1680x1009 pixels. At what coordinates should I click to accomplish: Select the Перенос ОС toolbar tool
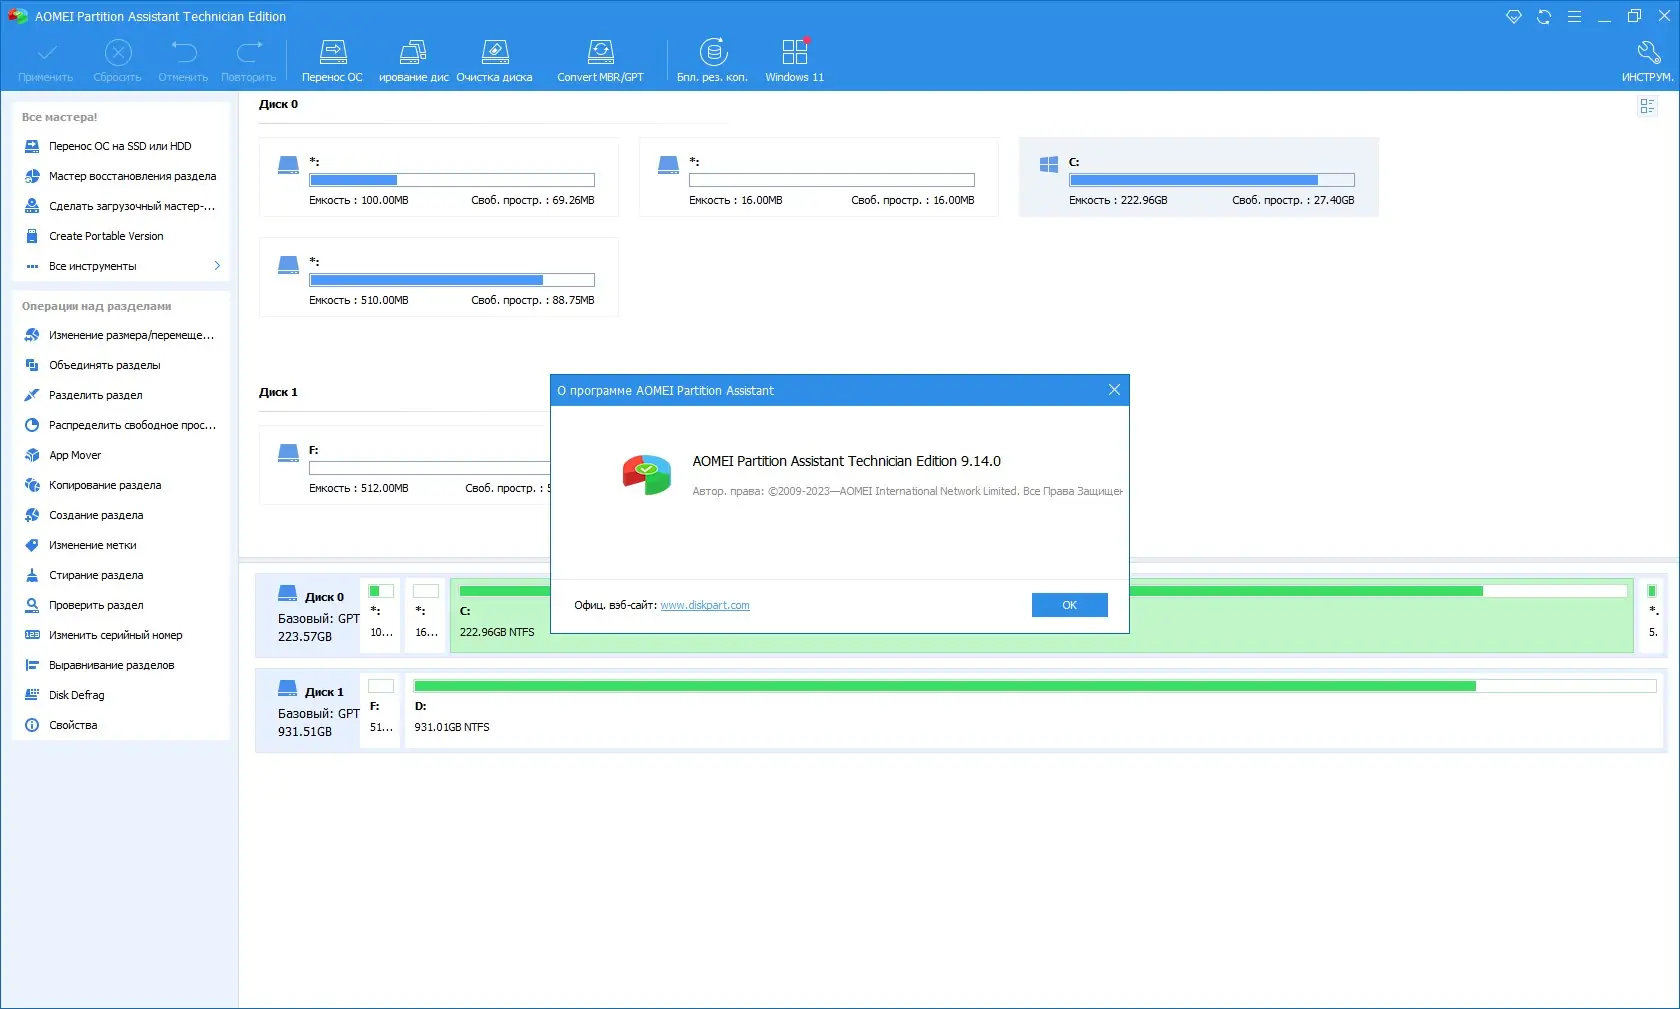point(333,58)
